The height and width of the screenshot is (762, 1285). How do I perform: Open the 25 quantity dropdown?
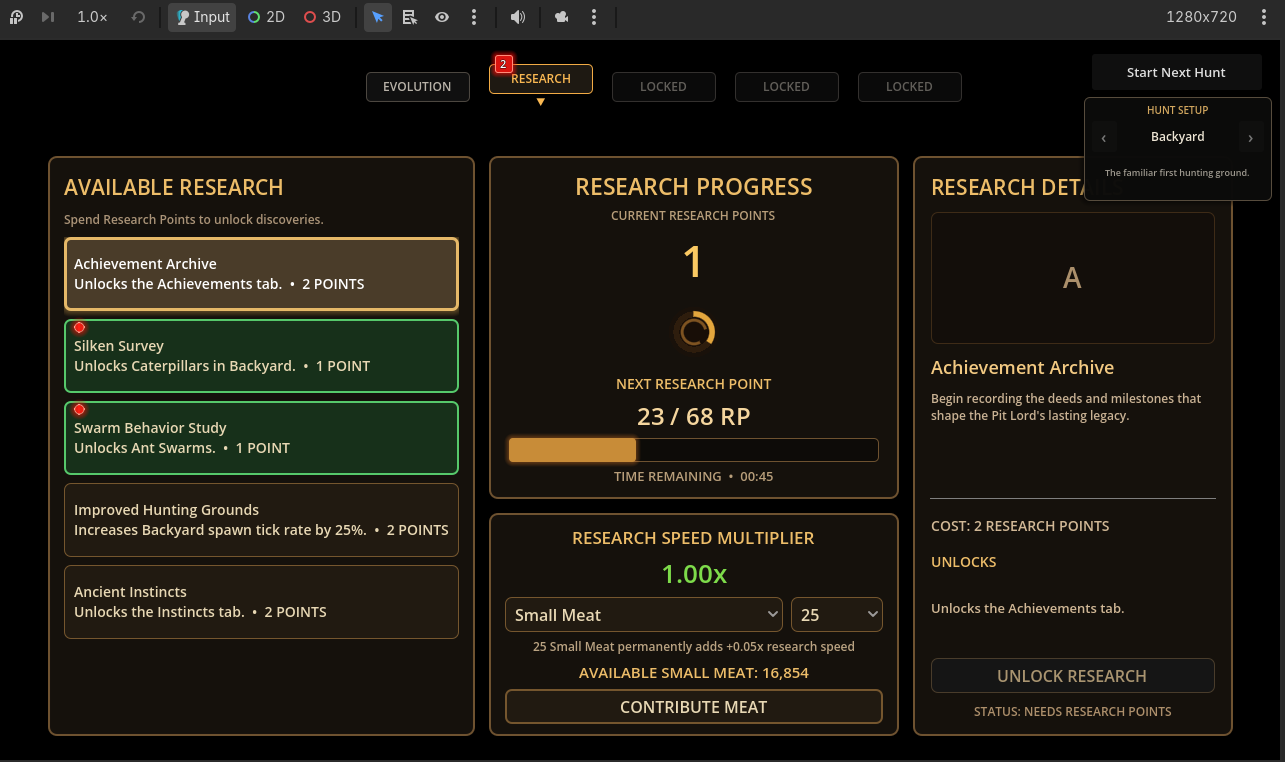pos(837,615)
